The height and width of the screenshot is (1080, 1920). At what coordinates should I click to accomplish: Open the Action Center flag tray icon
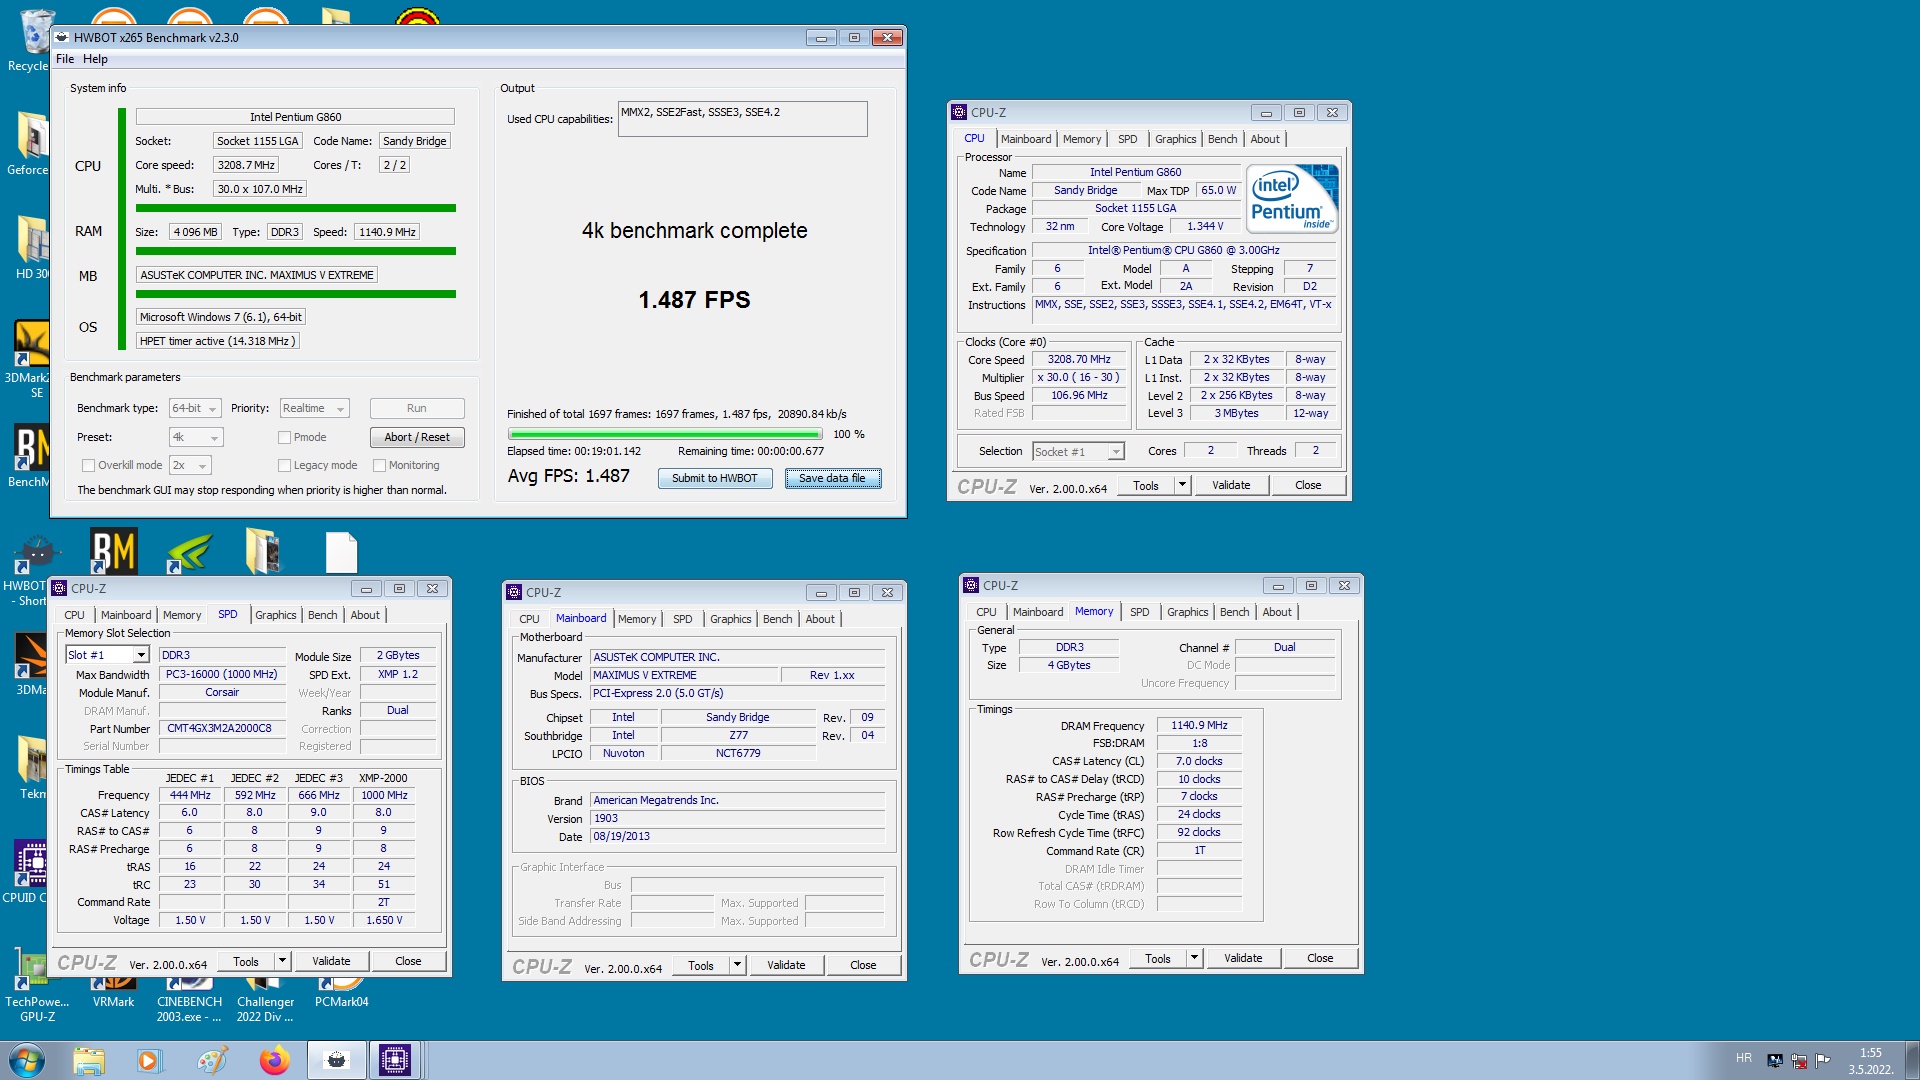1823,1060
